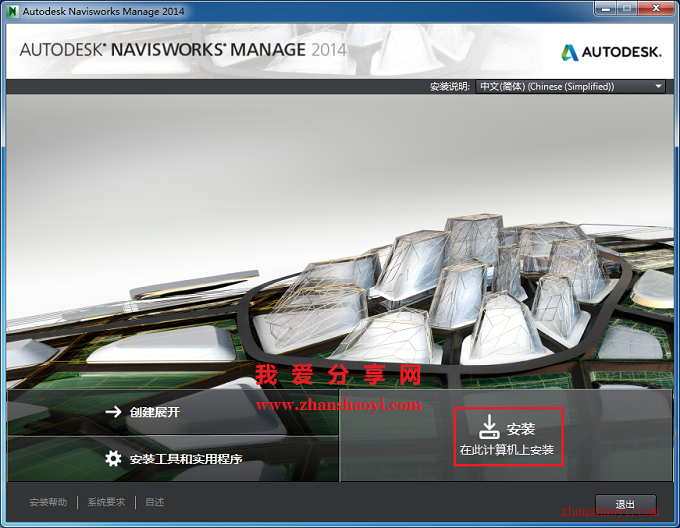Close the installer window
Viewport: 680px width, 528px height.
(x=656, y=8)
